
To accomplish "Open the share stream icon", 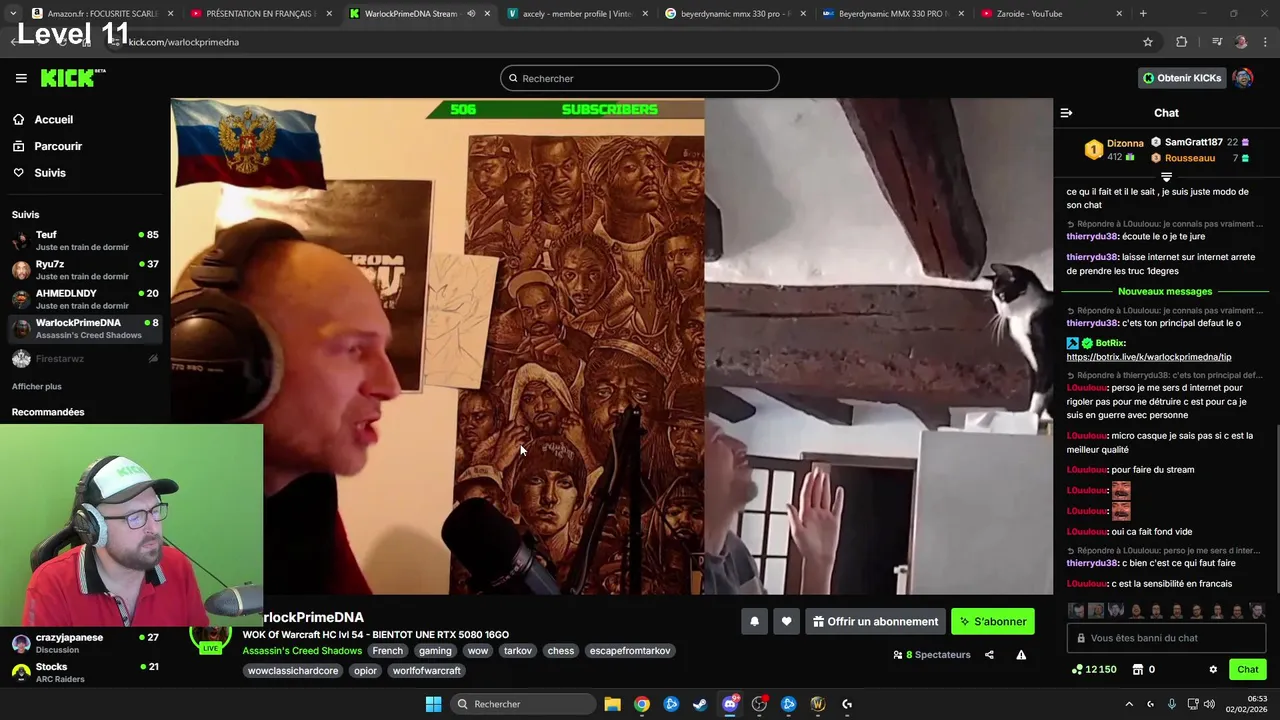I will coord(989,655).
